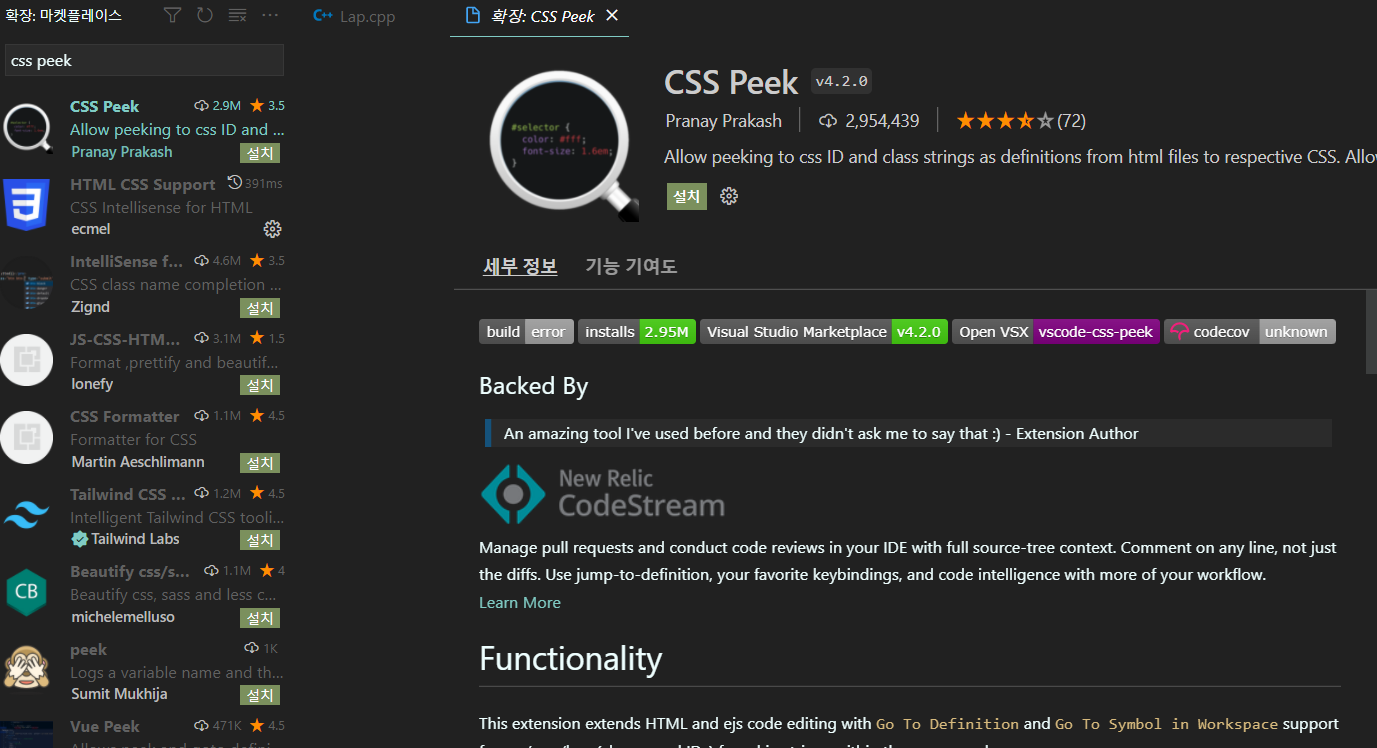Select HTML CSS Support extension

tap(144, 206)
